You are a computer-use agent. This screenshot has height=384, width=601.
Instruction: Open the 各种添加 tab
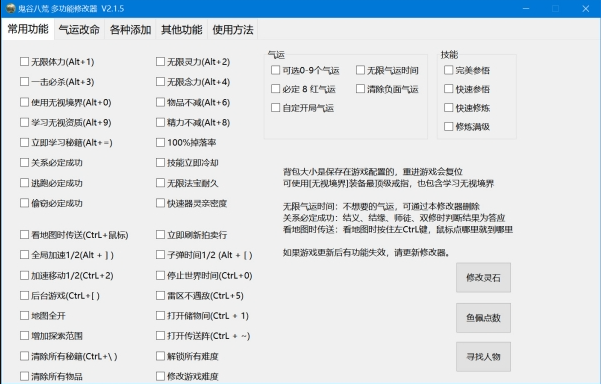click(x=130, y=30)
